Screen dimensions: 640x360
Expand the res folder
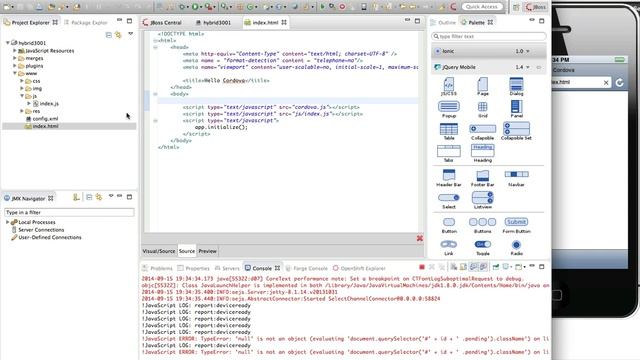(22, 111)
